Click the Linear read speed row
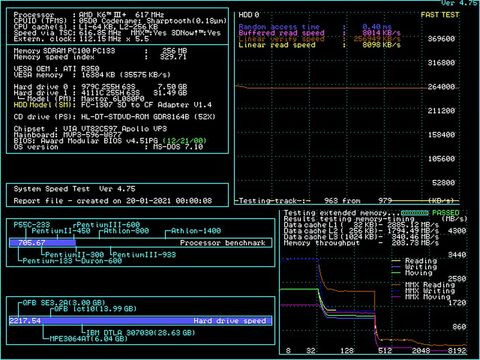480x360 pixels. click(319, 45)
